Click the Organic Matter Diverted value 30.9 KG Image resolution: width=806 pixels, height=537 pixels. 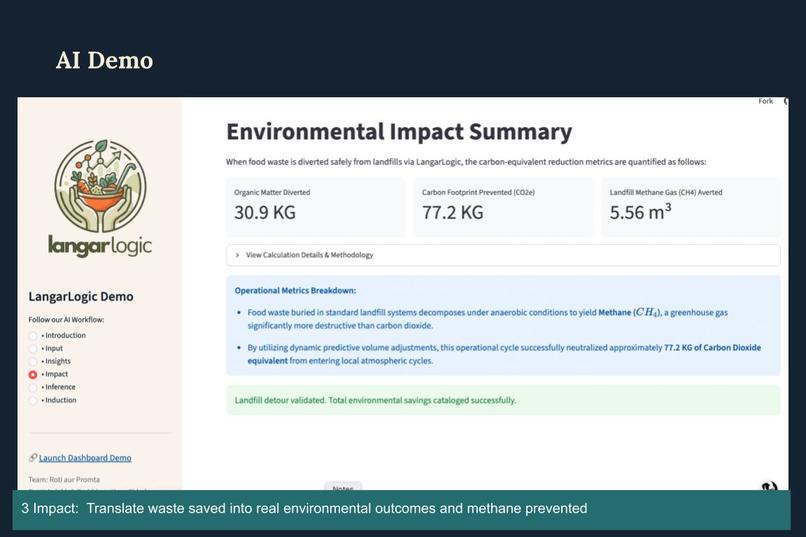pyautogui.click(x=265, y=212)
